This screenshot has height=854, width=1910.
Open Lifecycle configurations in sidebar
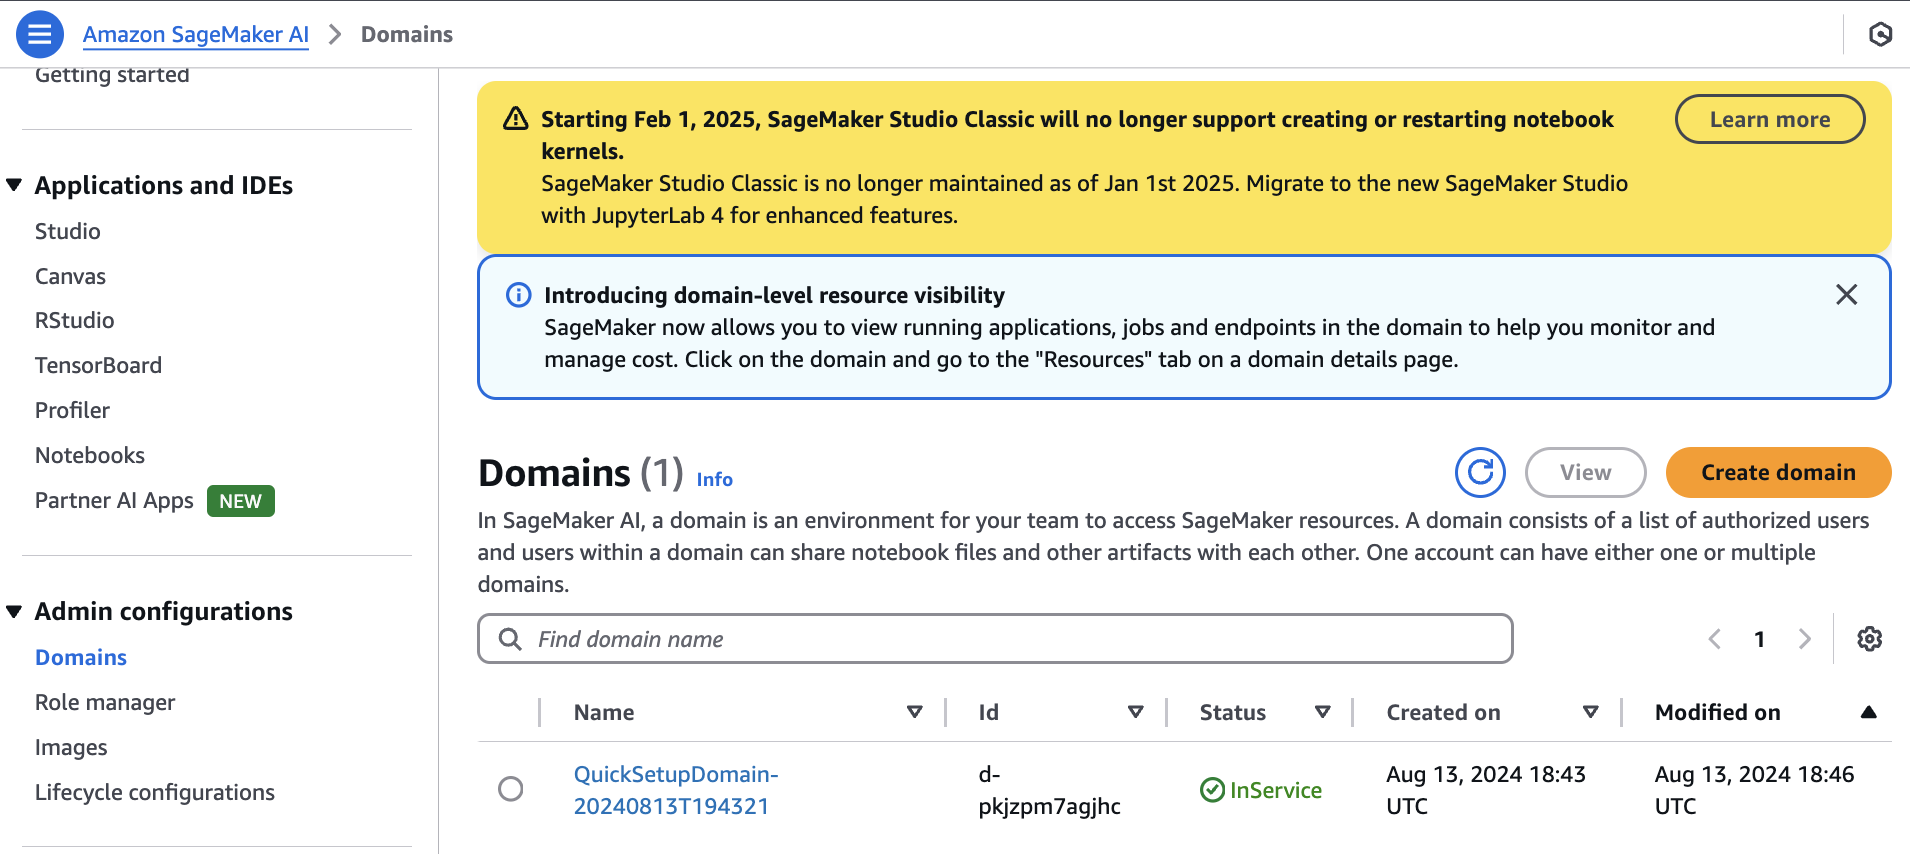pyautogui.click(x=155, y=792)
